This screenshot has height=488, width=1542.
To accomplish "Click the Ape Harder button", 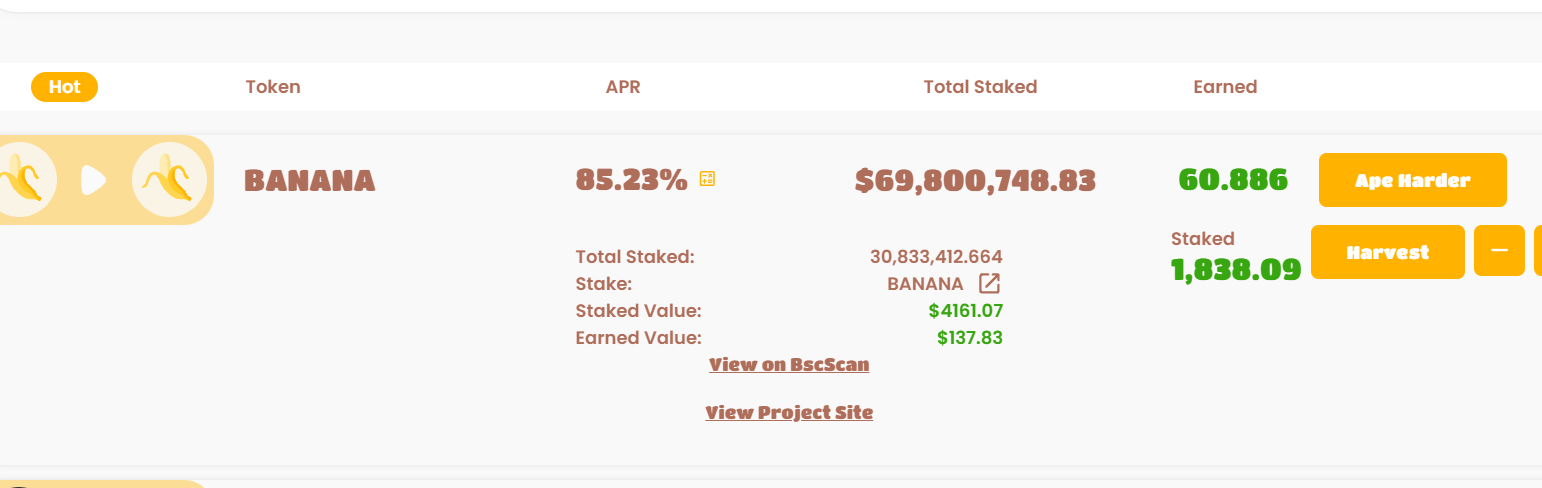I will pos(1412,180).
